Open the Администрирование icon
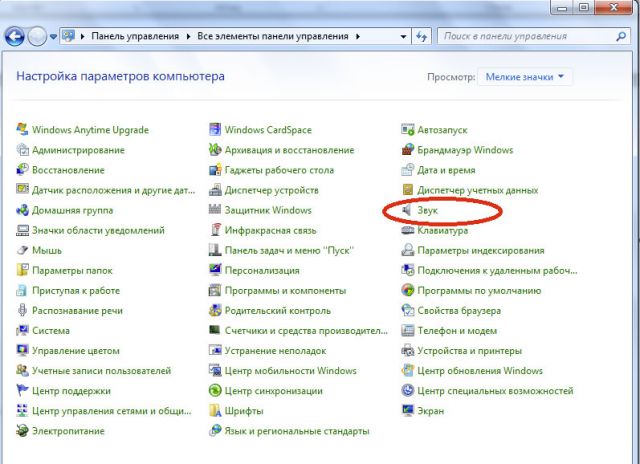This screenshot has width=640, height=464. pyautogui.click(x=22, y=150)
